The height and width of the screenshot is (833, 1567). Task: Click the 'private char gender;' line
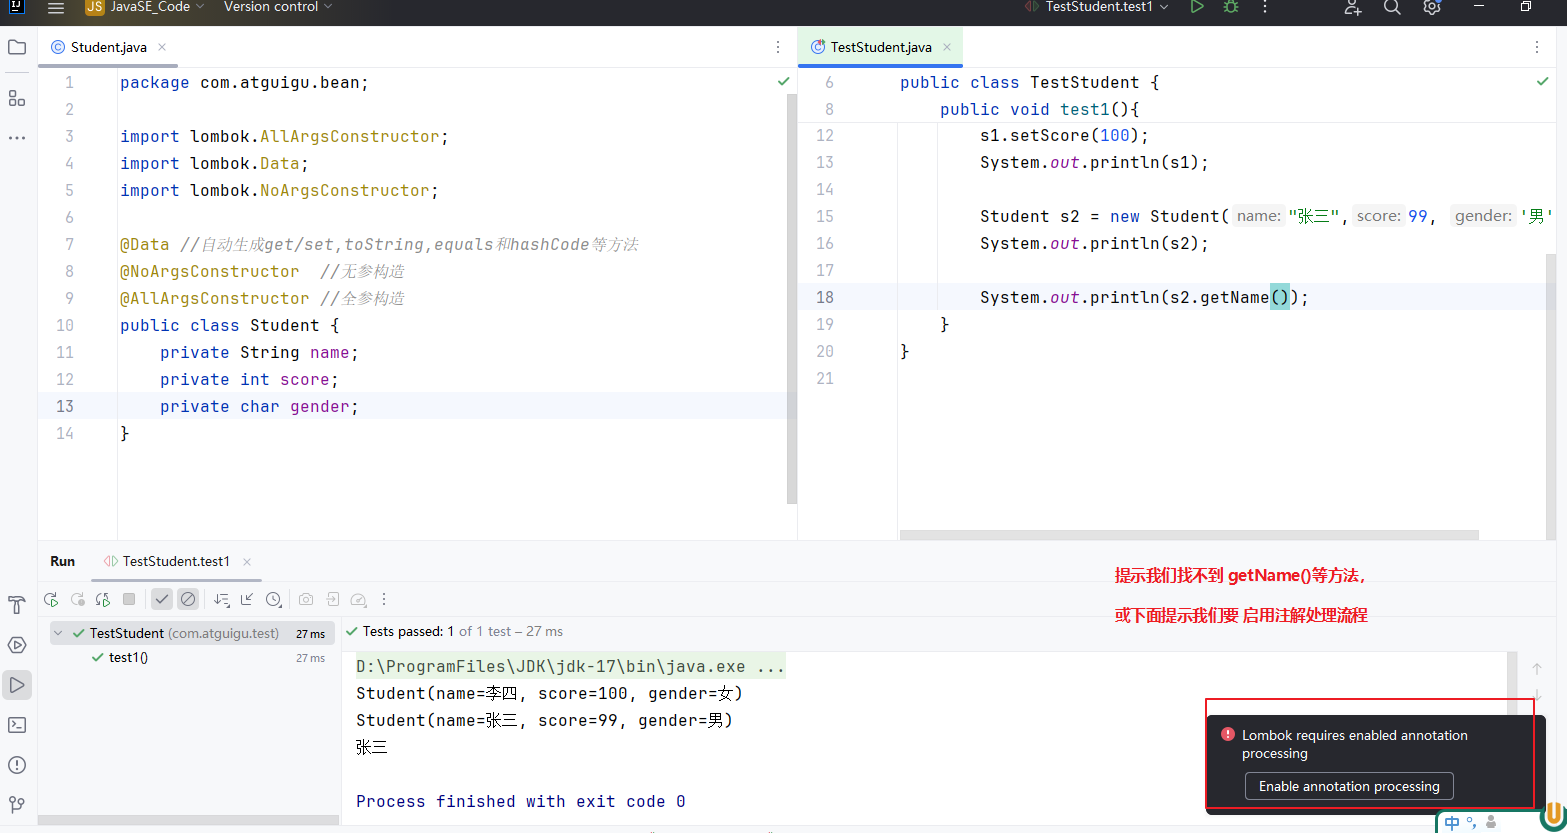pyautogui.click(x=259, y=406)
